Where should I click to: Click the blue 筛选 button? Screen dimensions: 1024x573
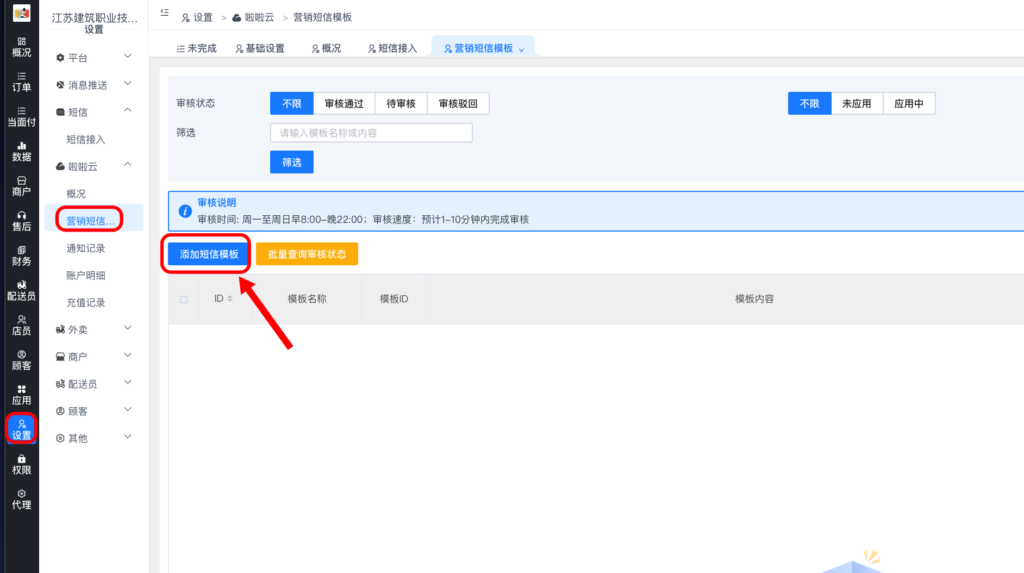(291, 162)
